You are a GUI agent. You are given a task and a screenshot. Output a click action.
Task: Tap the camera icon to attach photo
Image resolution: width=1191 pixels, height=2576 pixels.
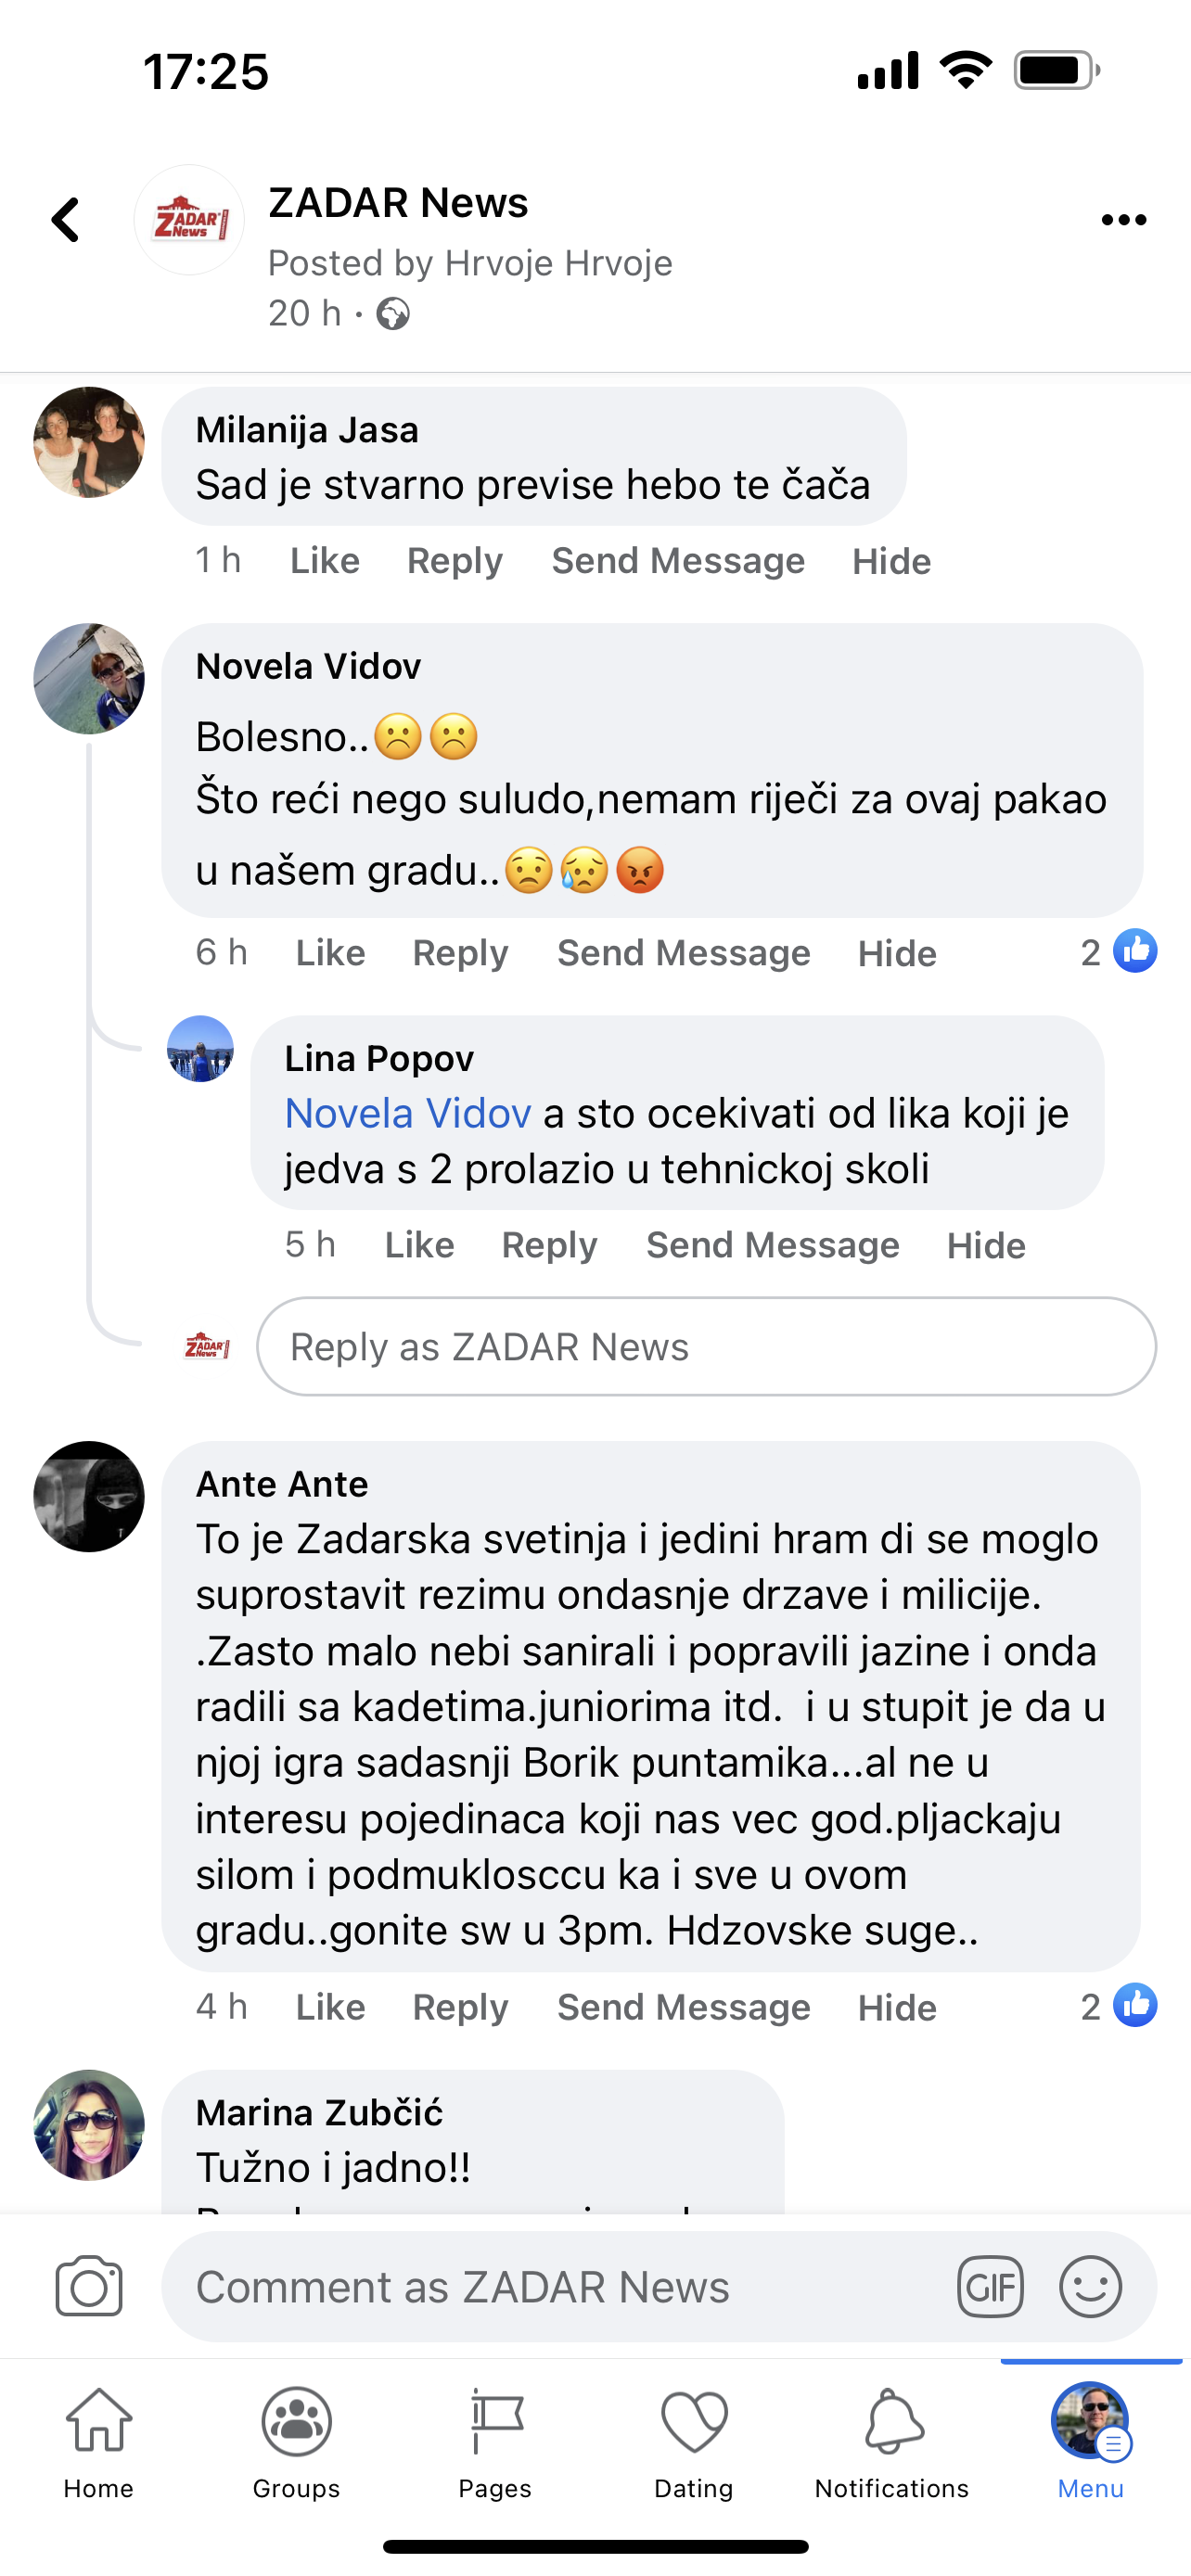(89, 2287)
